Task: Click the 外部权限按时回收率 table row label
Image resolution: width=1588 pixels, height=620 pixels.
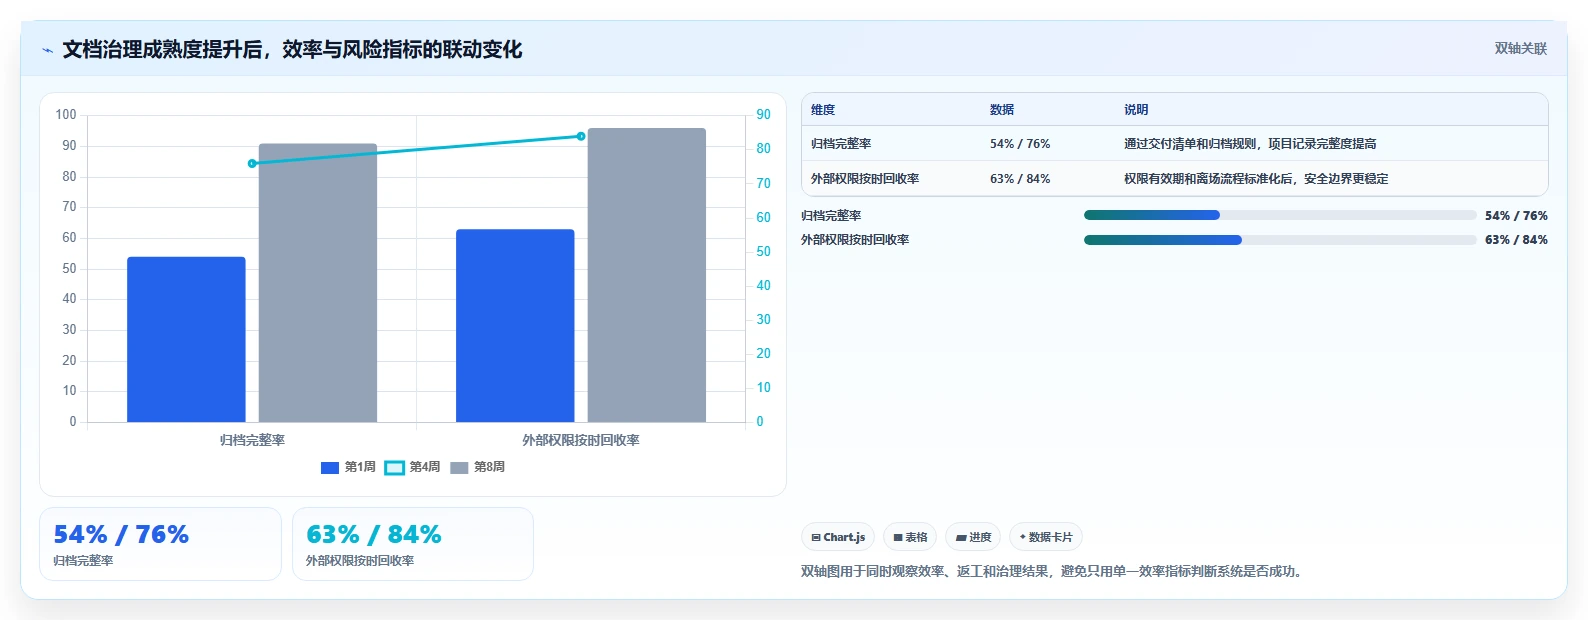Action: (x=865, y=179)
